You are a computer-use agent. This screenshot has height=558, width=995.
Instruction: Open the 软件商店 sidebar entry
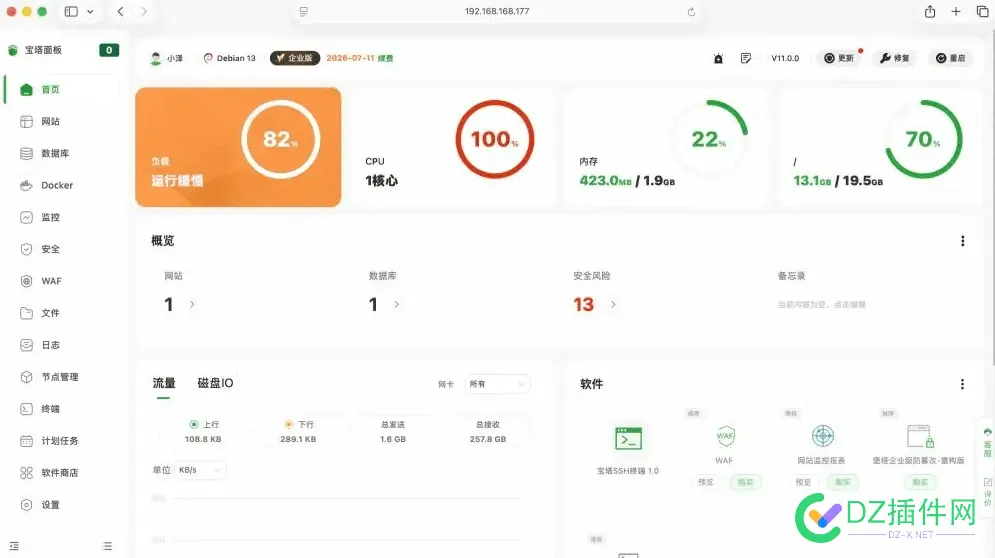49,473
